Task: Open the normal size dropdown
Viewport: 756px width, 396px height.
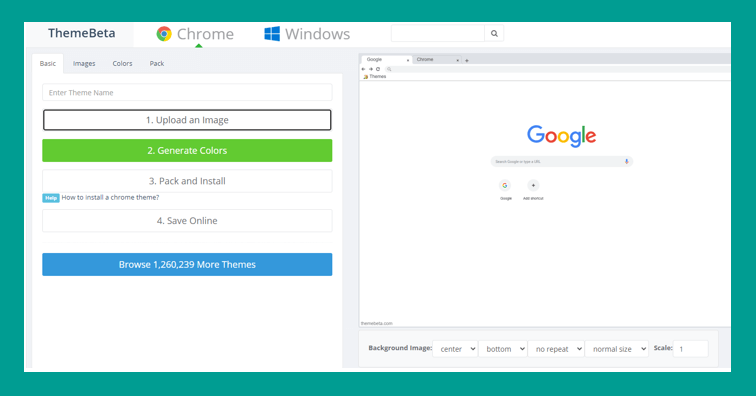Action: (617, 349)
